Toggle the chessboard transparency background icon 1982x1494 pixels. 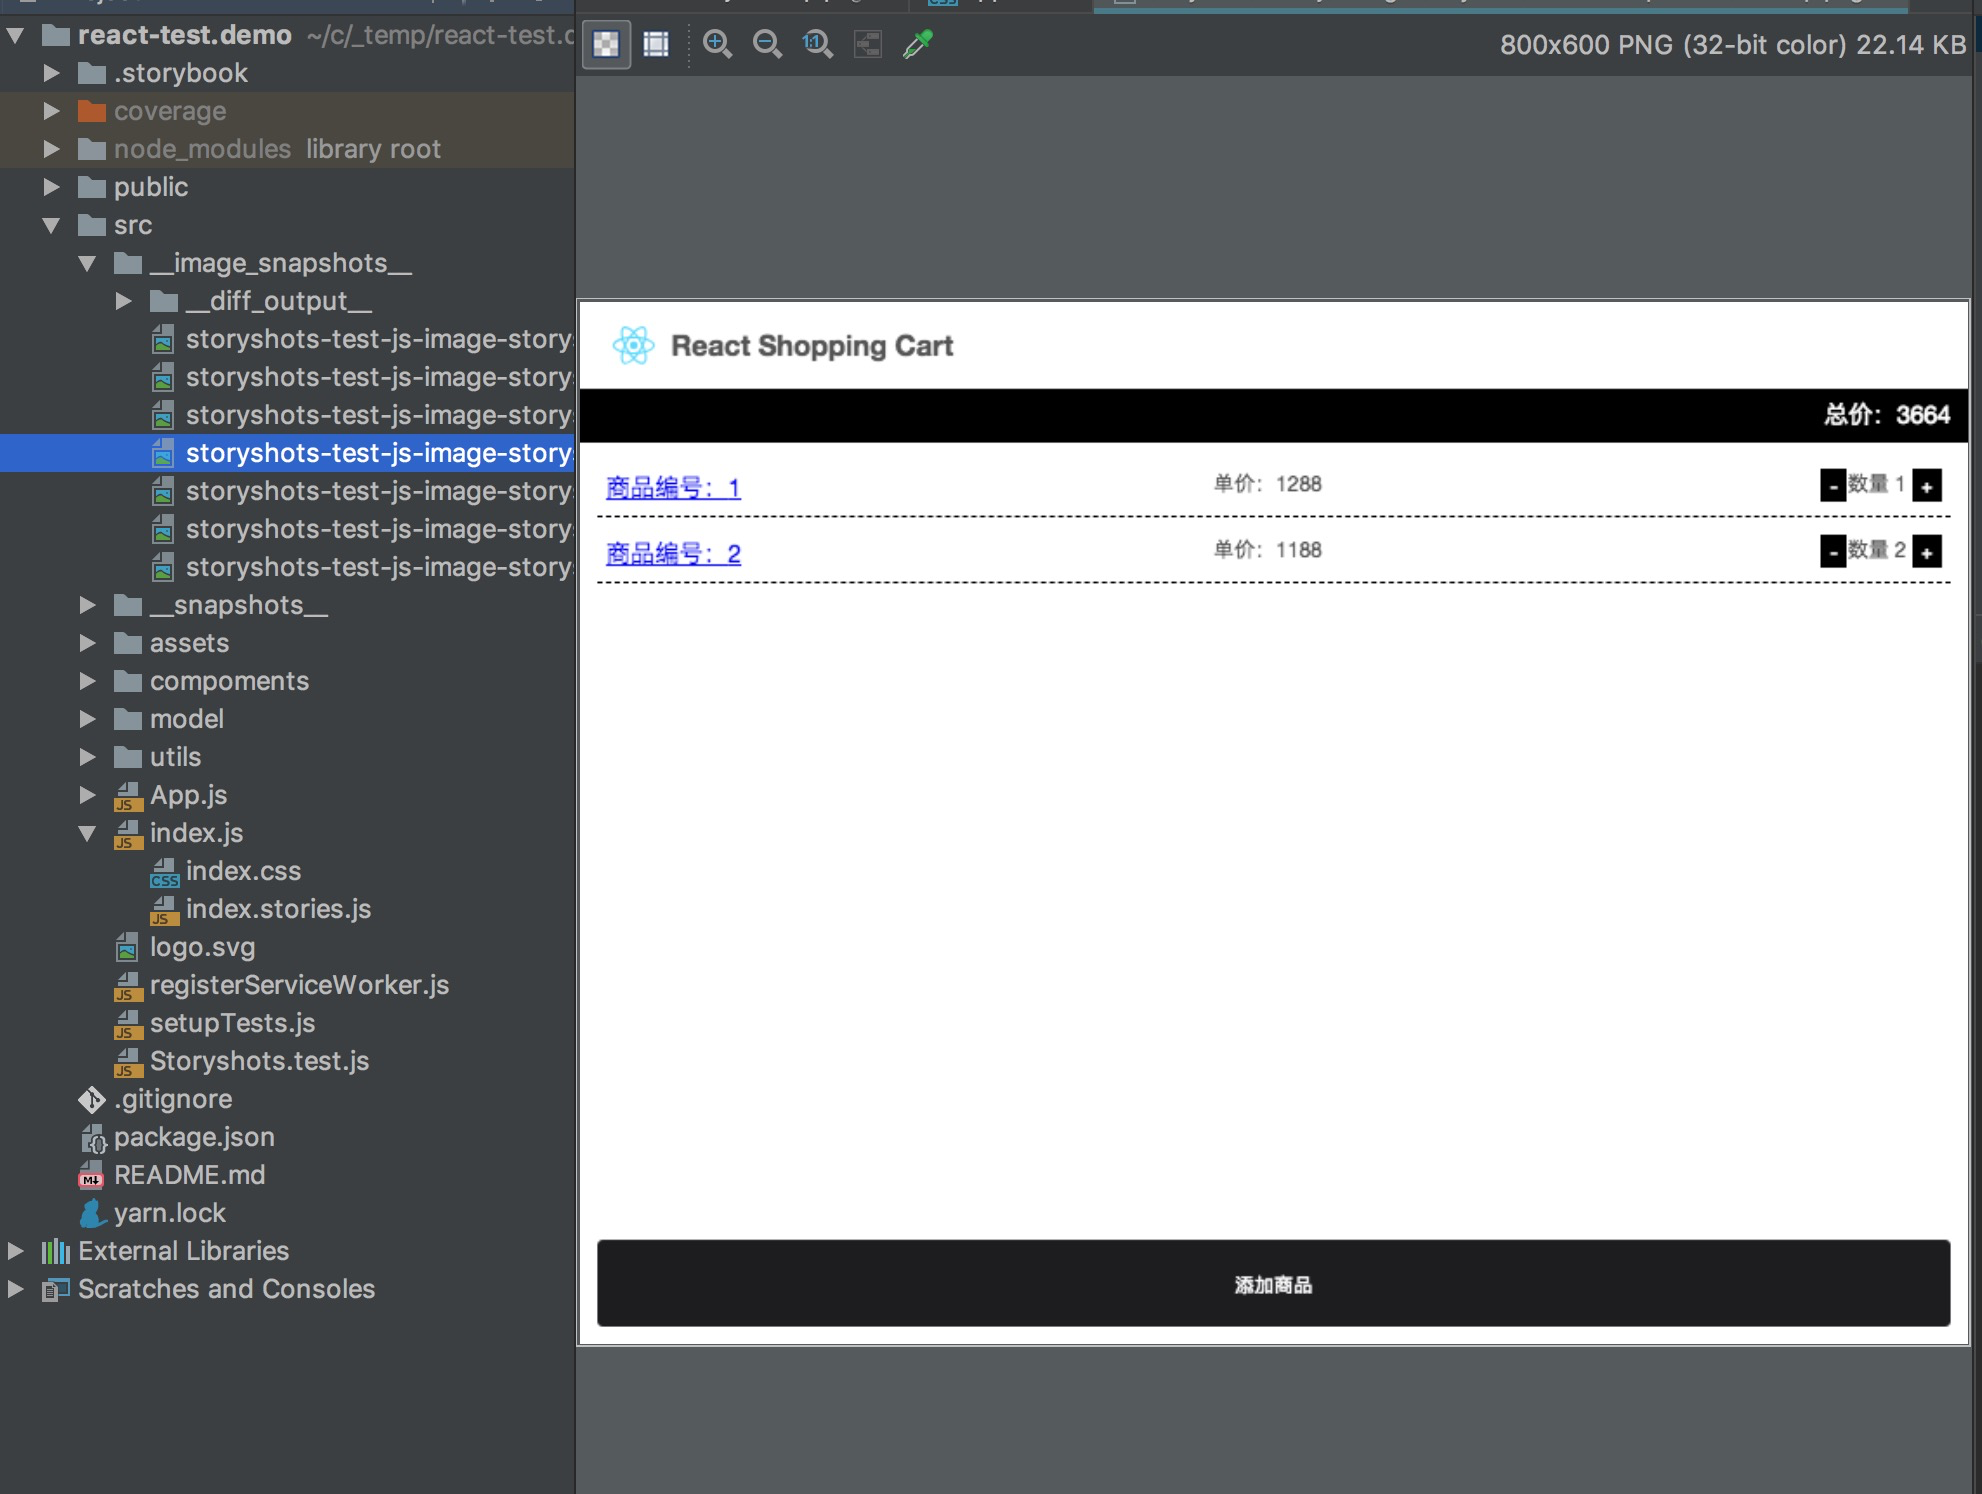[x=606, y=44]
